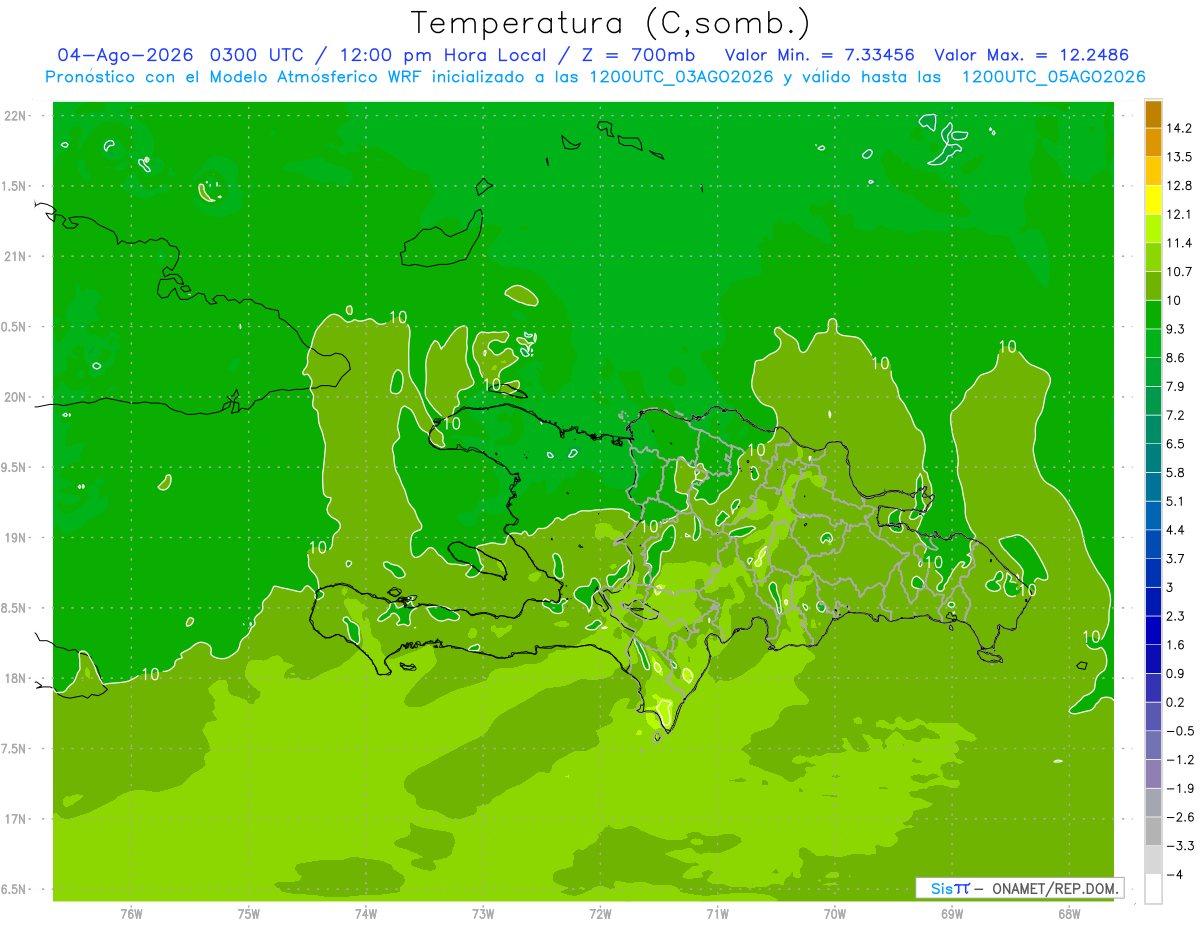Pick the legend swatch between 10 and 10.7
Viewport: 1200px width, 927px height.
pyautogui.click(x=1153, y=286)
